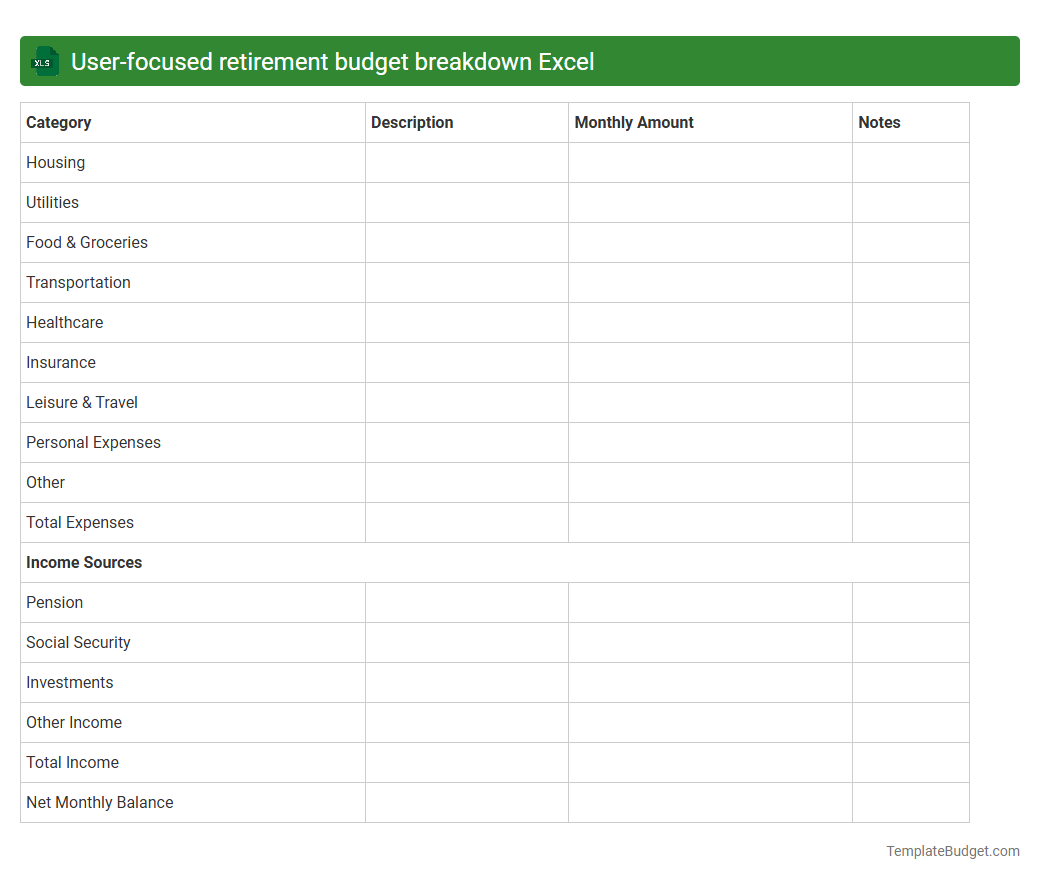Select the Social Security row label
Image resolution: width=1040 pixels, height=880 pixels.
[x=78, y=642]
